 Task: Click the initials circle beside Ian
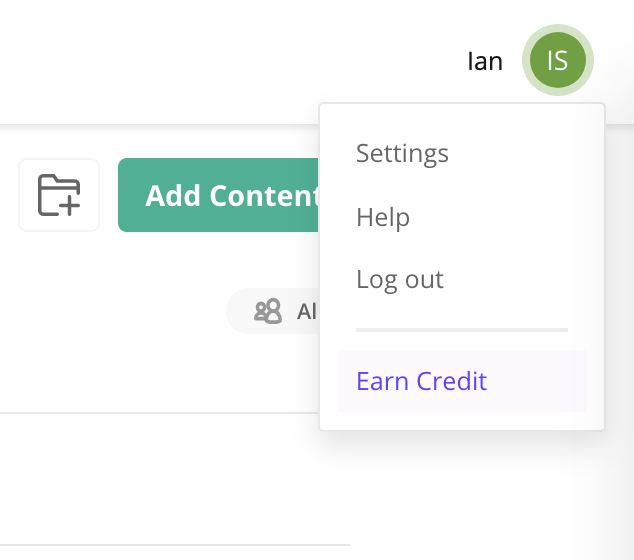(x=557, y=61)
